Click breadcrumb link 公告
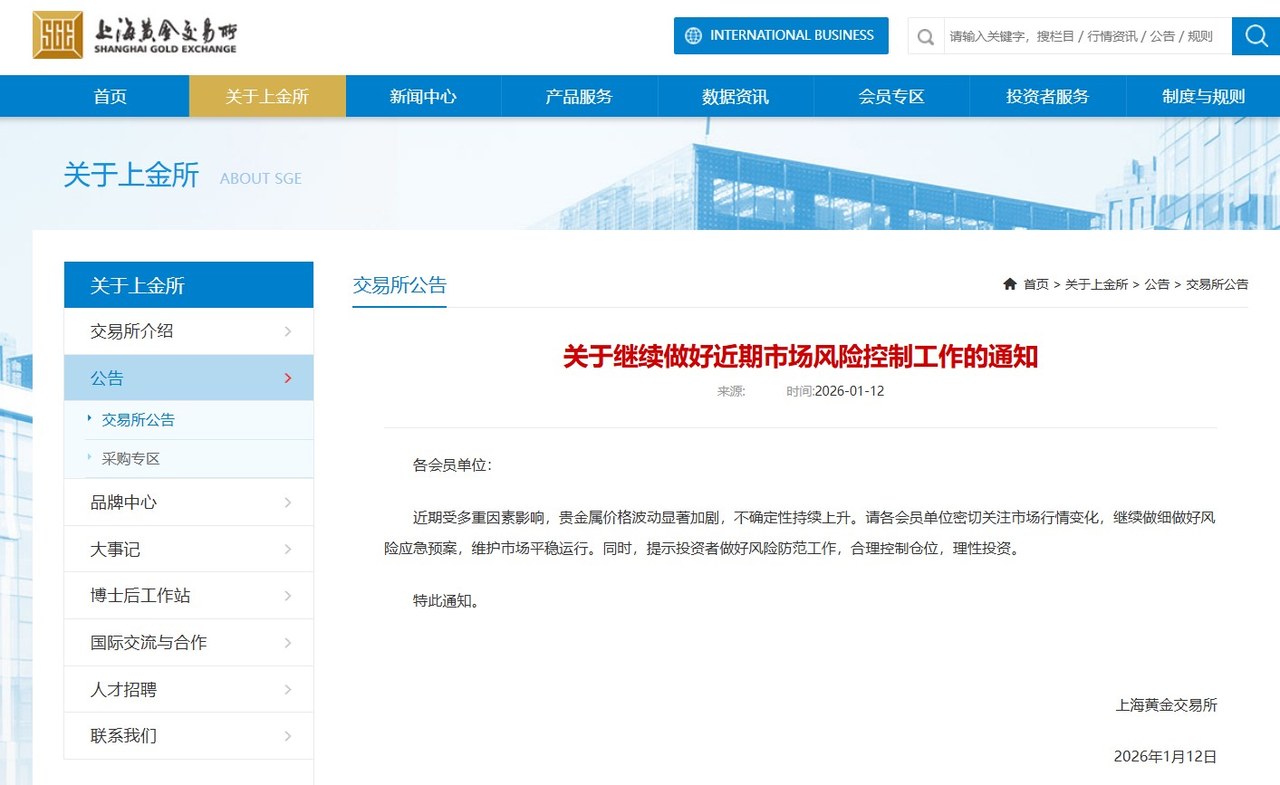 (x=1157, y=284)
